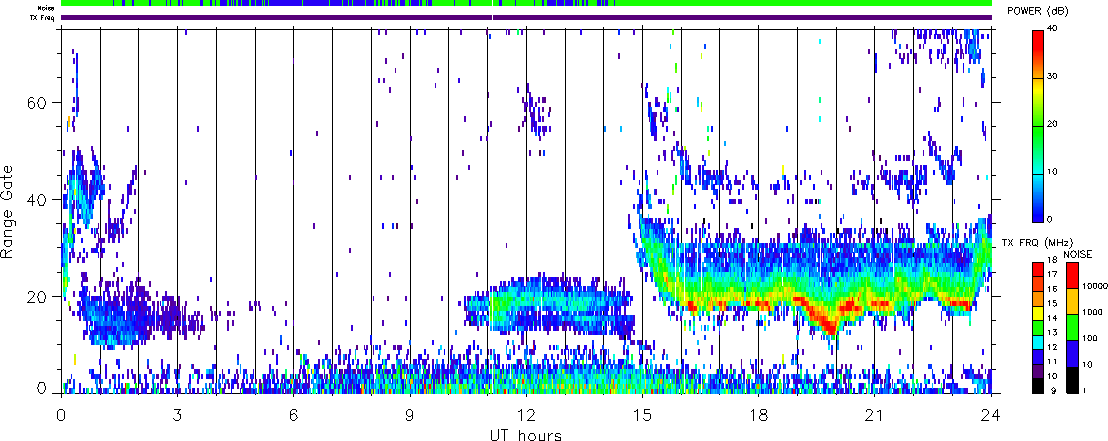Click the x-axis tick label '6'
Screen dimensions: 1108x441
293,414
